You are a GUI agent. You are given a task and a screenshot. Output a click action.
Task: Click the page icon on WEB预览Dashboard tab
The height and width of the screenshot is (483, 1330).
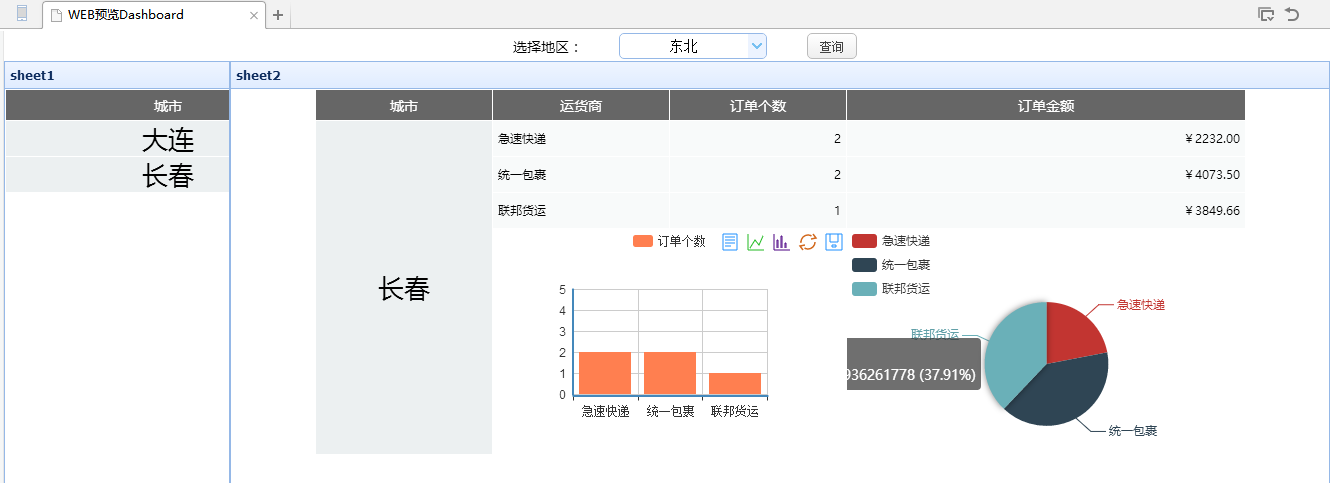[57, 15]
